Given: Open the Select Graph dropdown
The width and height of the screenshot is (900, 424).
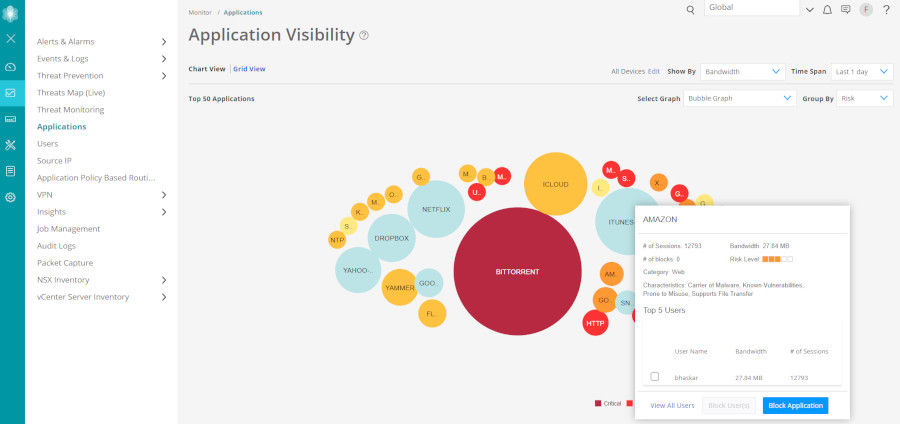Looking at the screenshot, I should (740, 99).
